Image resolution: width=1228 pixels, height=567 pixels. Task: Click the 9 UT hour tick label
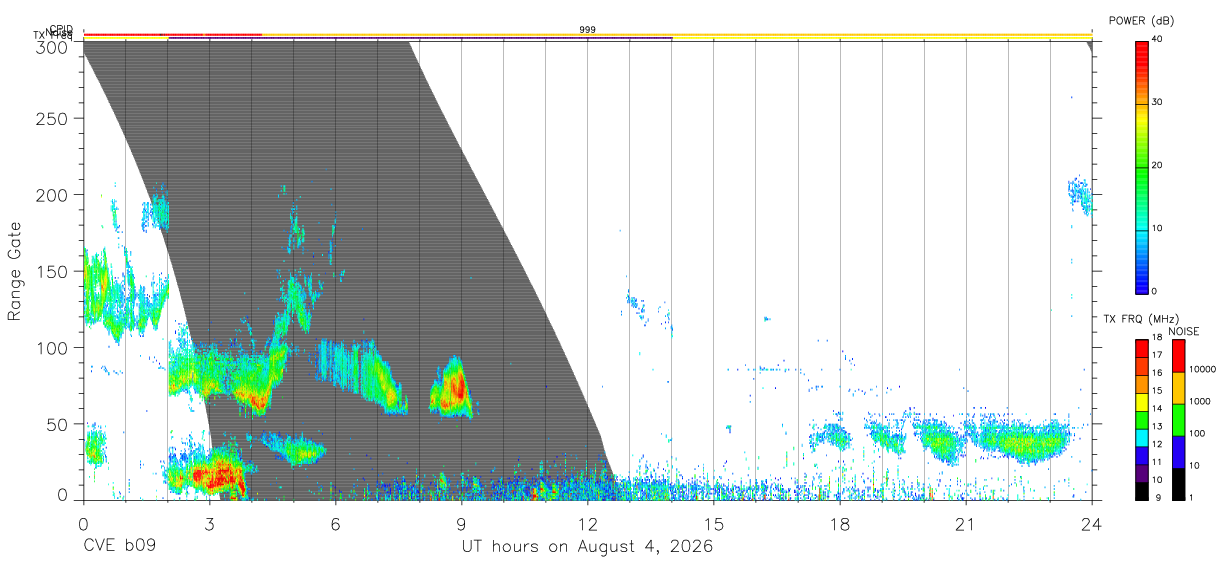coord(461,524)
